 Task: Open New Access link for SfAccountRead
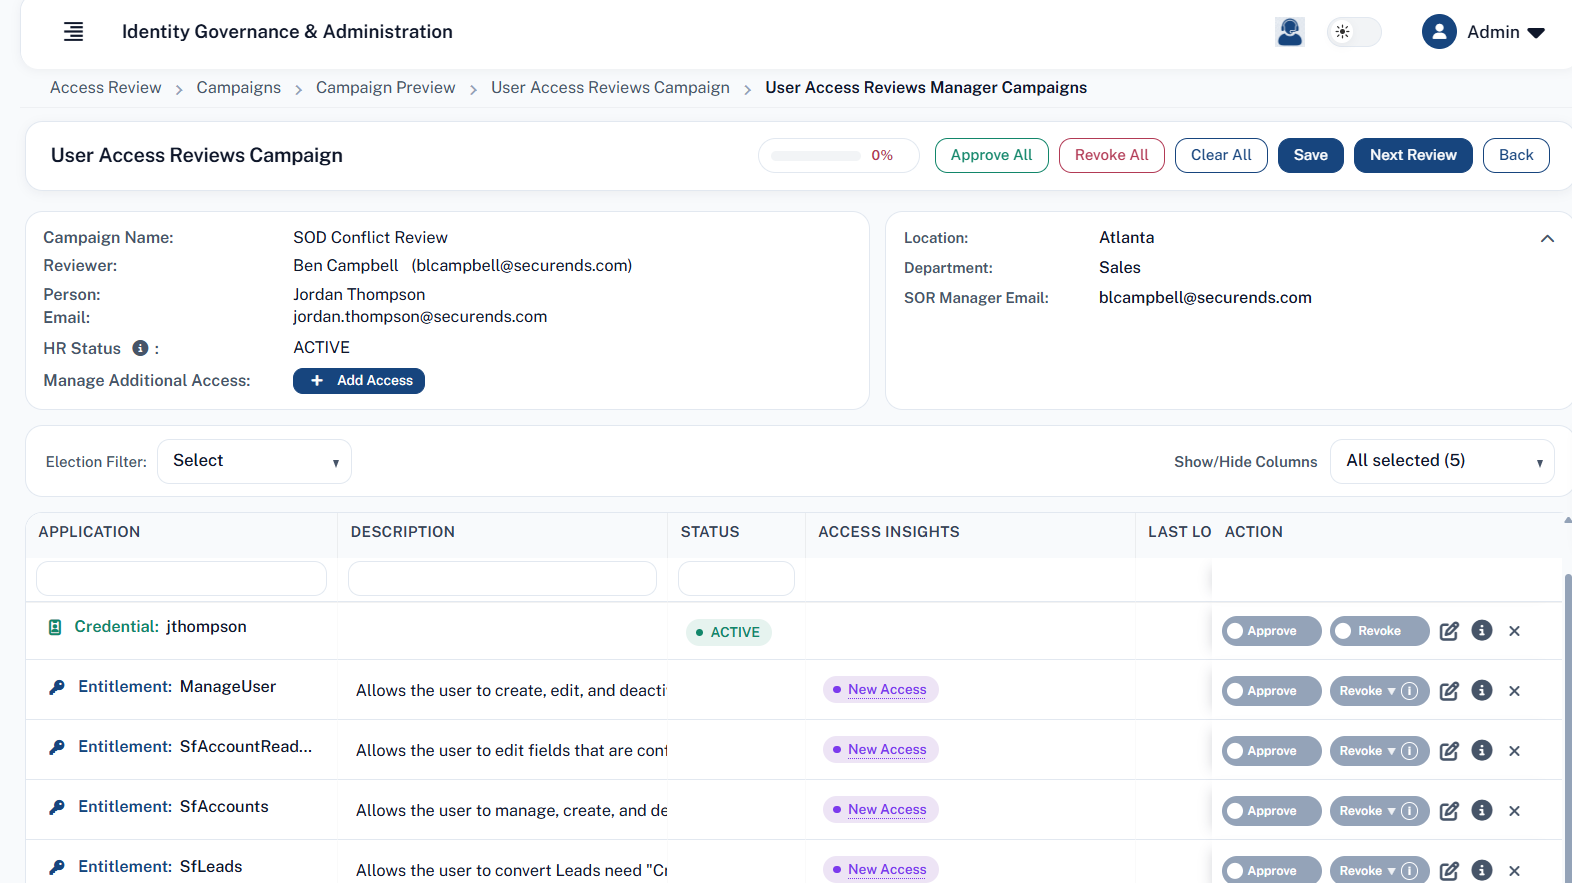coord(887,750)
